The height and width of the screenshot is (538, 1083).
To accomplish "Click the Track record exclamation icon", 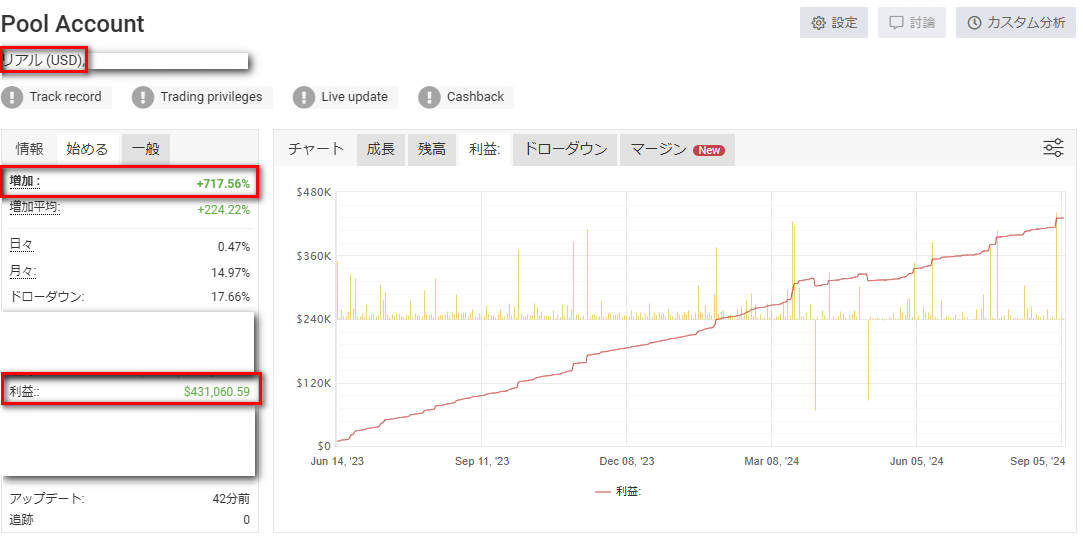I will pos(12,97).
